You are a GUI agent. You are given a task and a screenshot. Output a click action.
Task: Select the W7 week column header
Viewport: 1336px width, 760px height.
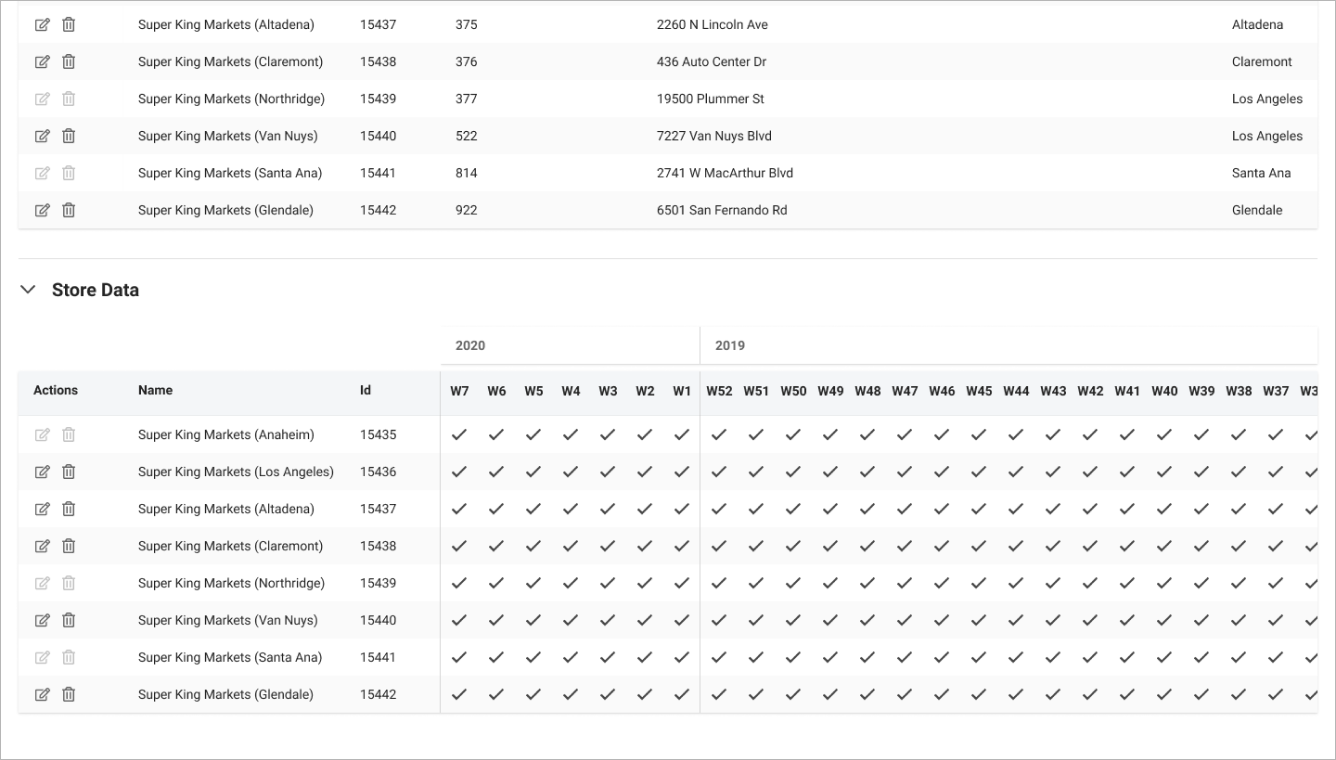tap(459, 391)
